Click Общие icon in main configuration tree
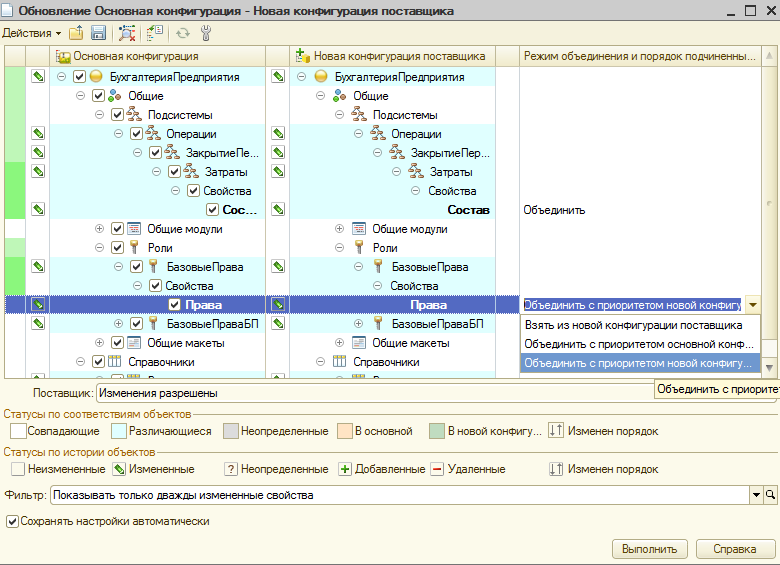Image resolution: width=780 pixels, height=565 pixels. point(115,95)
